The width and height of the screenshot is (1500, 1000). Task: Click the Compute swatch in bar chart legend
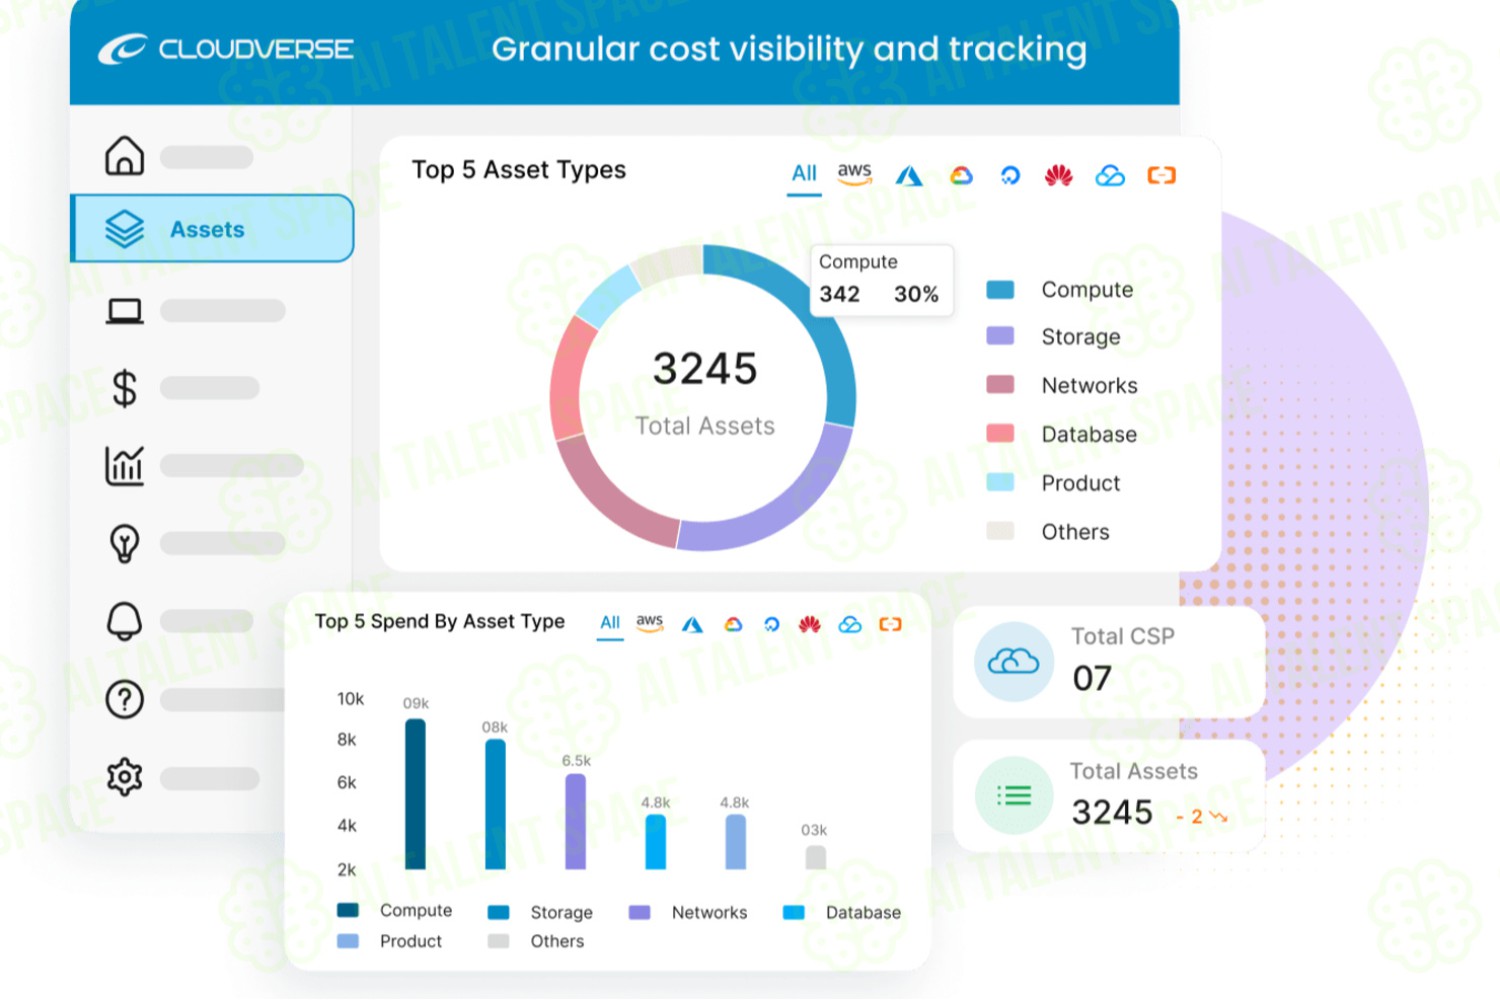pos(348,910)
